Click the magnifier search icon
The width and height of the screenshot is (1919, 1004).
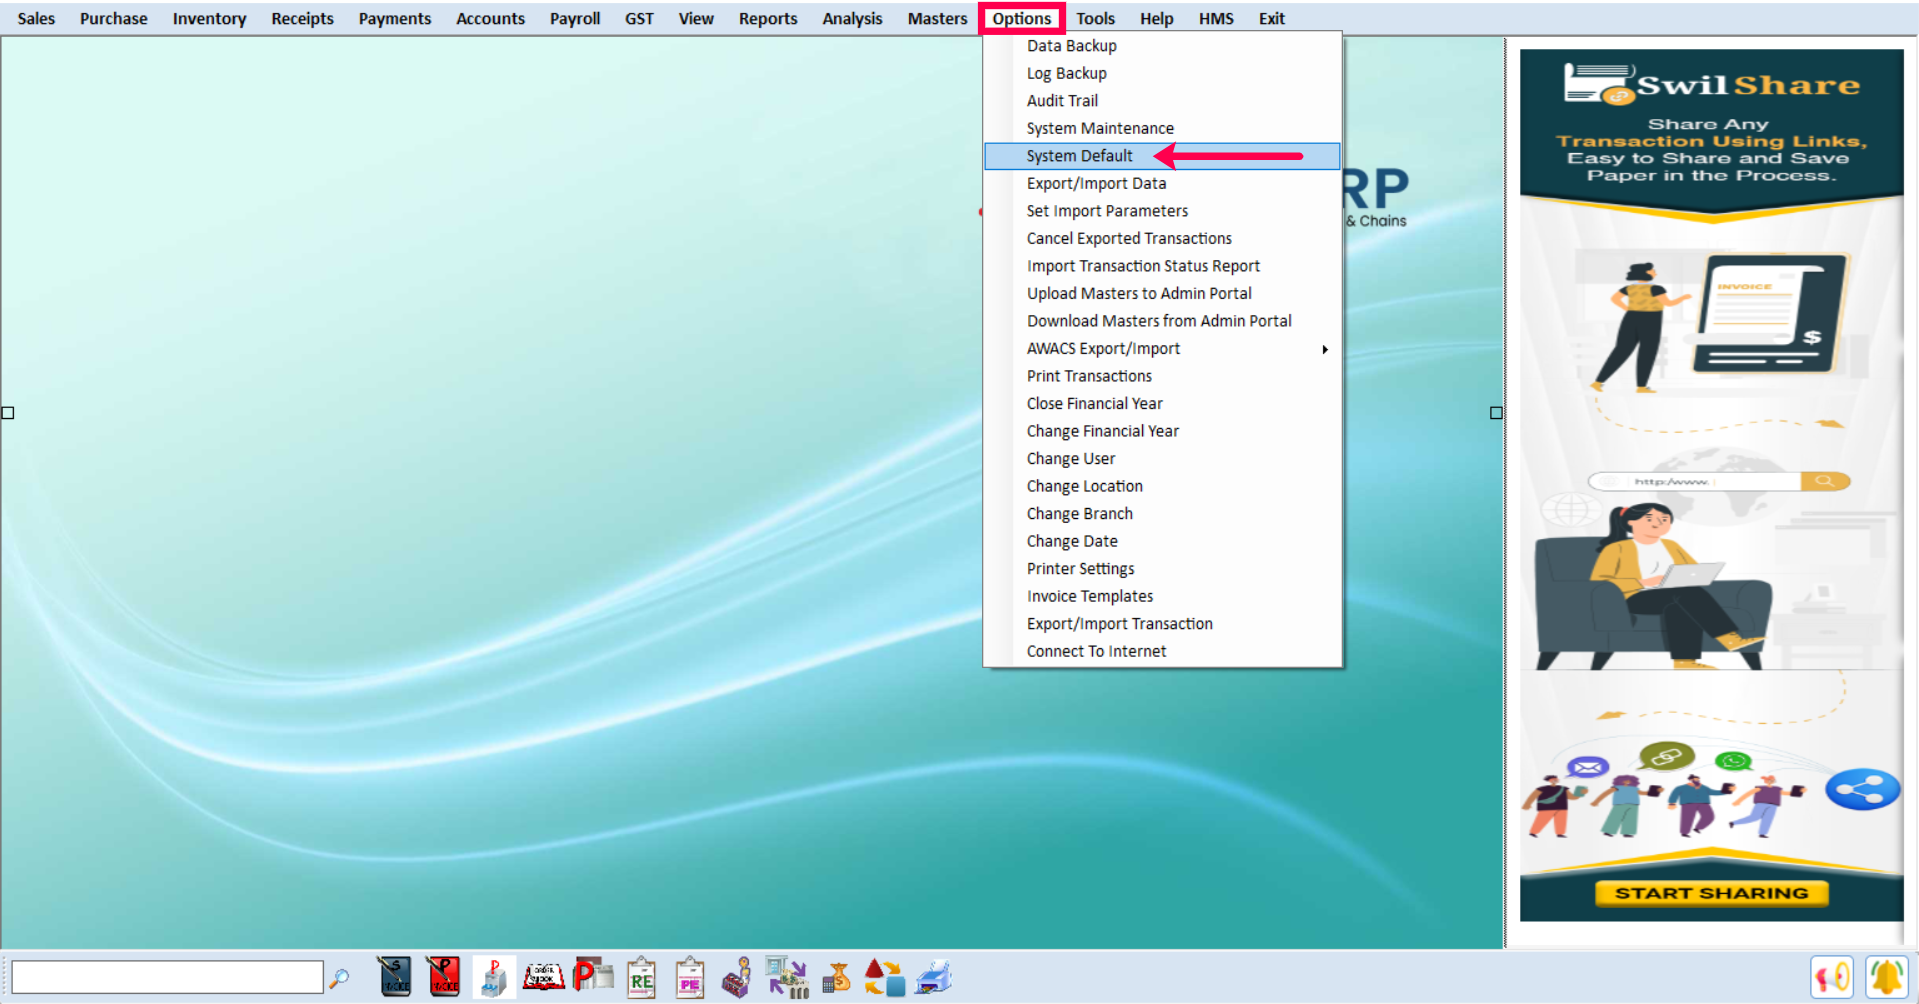[x=340, y=978]
